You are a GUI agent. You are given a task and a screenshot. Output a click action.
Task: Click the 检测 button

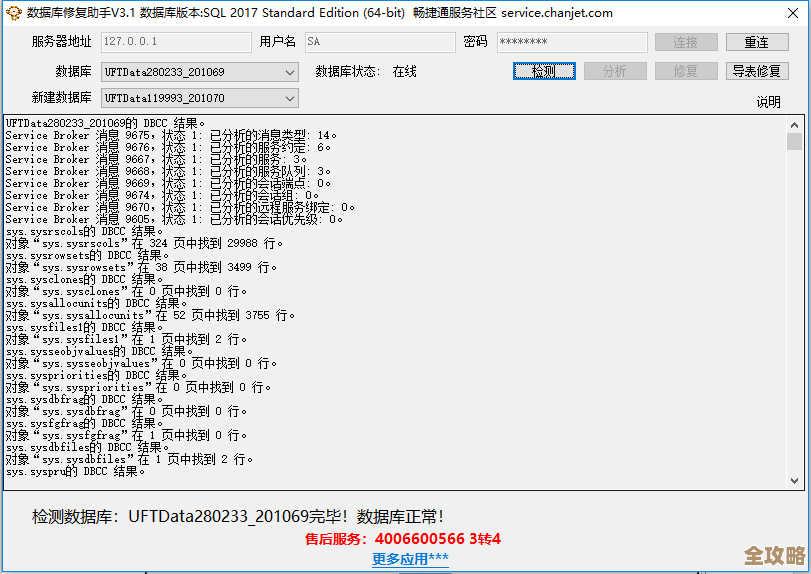544,71
